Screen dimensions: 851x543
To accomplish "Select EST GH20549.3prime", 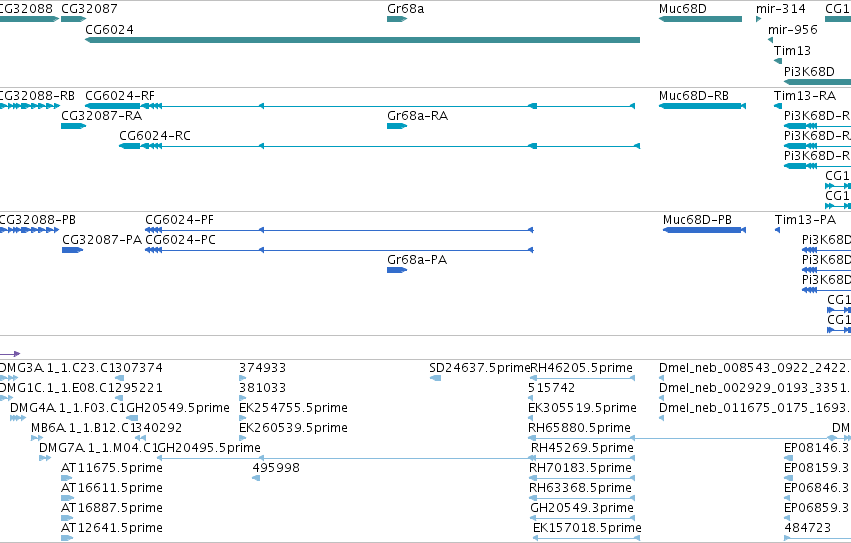I will (582, 518).
